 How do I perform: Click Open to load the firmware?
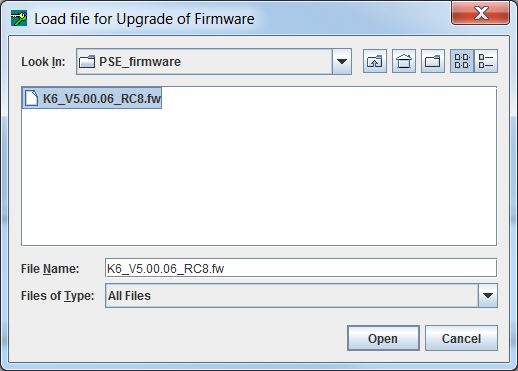tap(383, 338)
